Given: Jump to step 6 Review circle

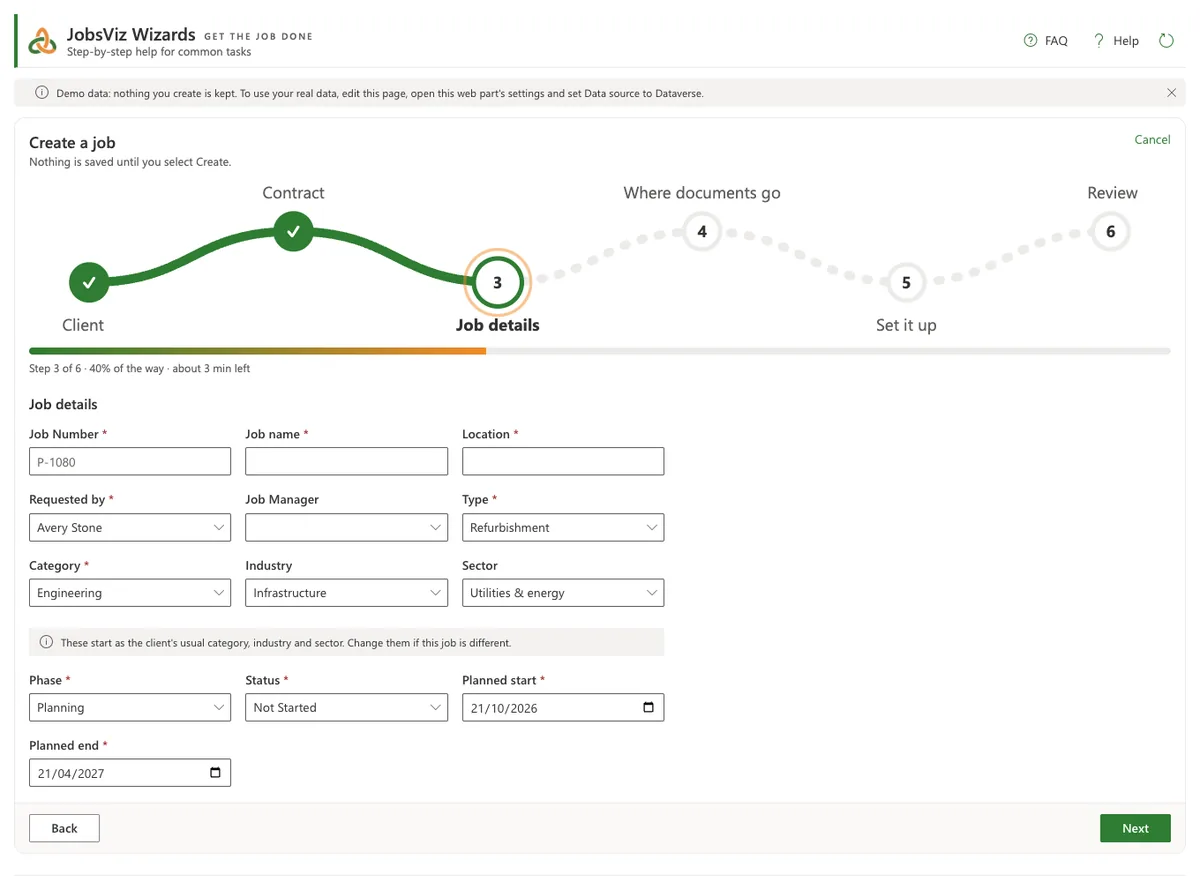Looking at the screenshot, I should (1110, 232).
